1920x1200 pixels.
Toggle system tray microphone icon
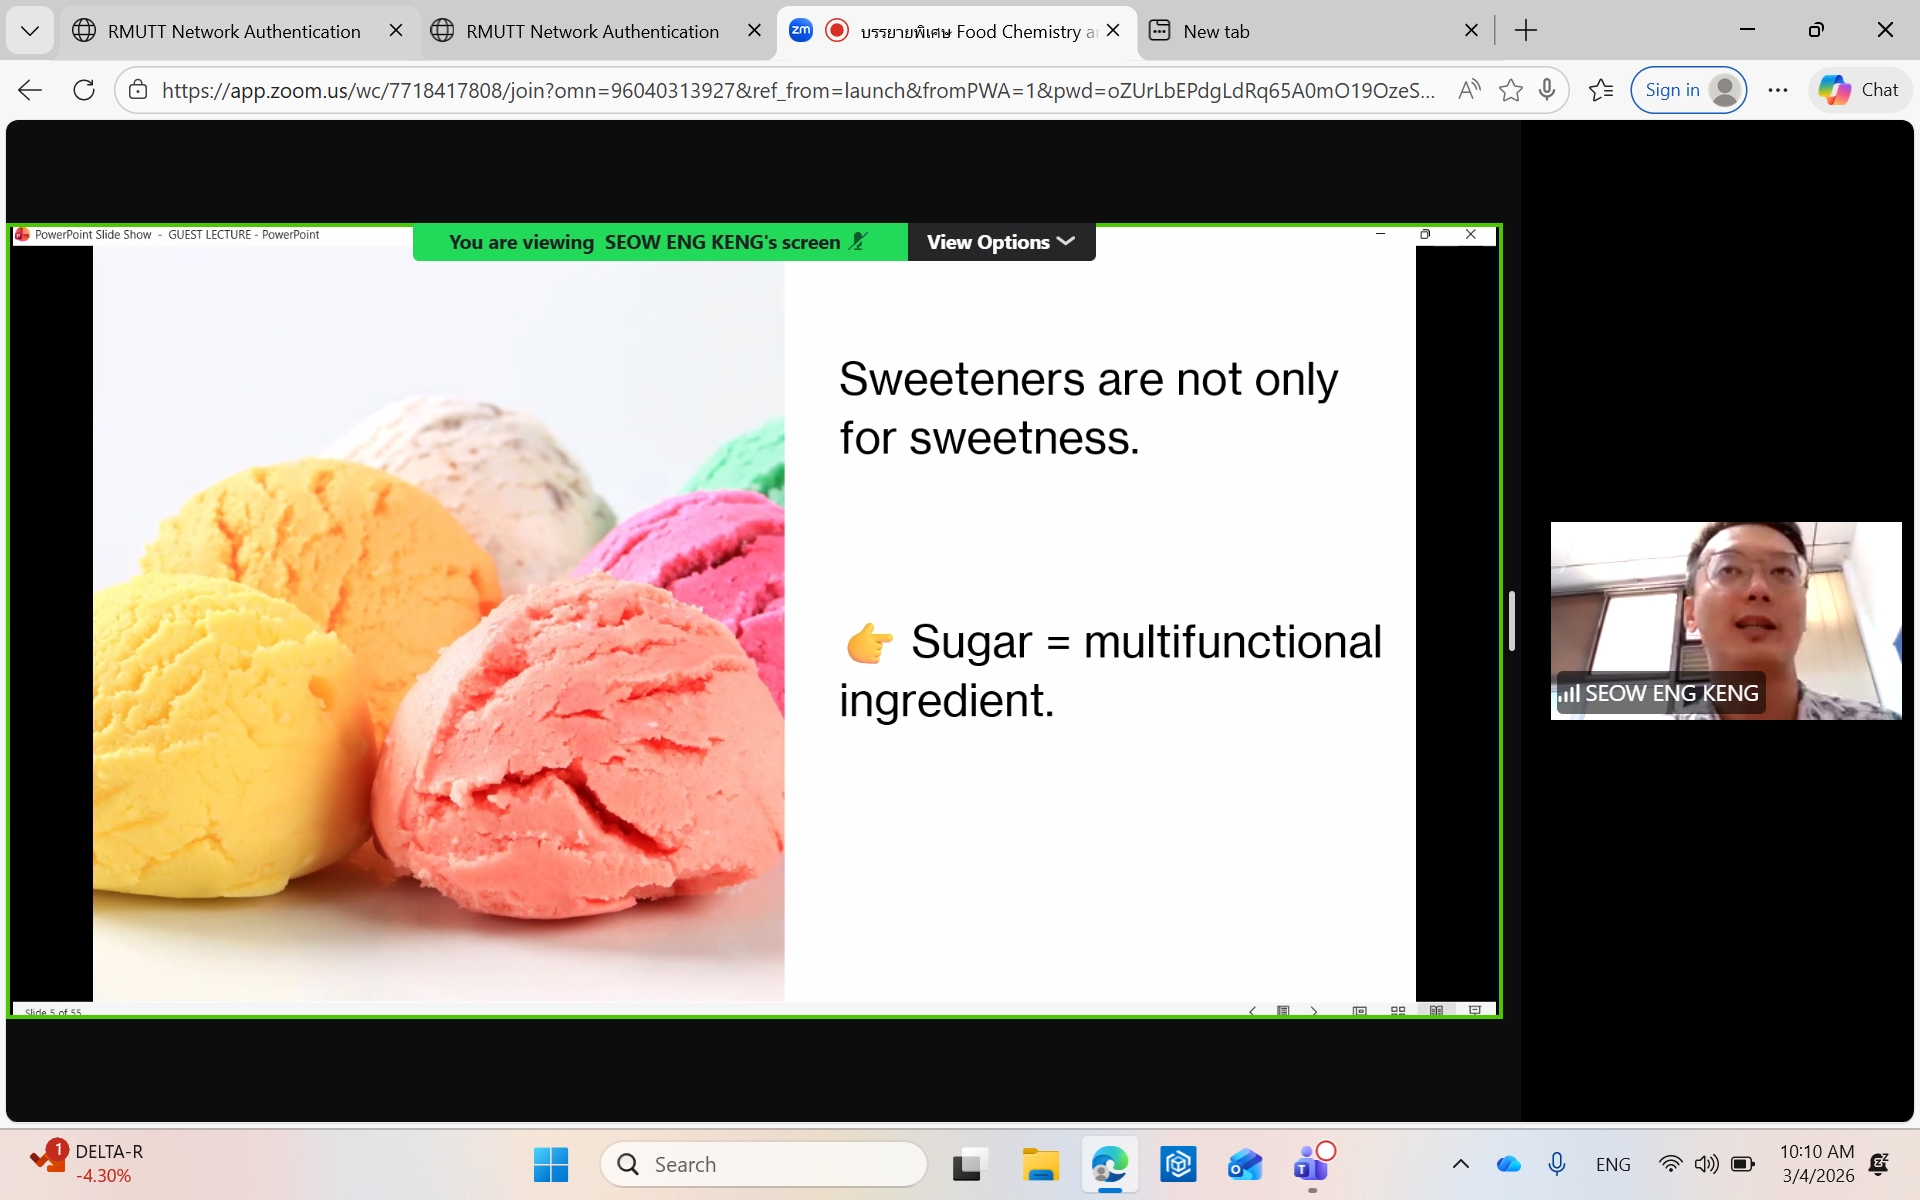[x=1556, y=1164]
